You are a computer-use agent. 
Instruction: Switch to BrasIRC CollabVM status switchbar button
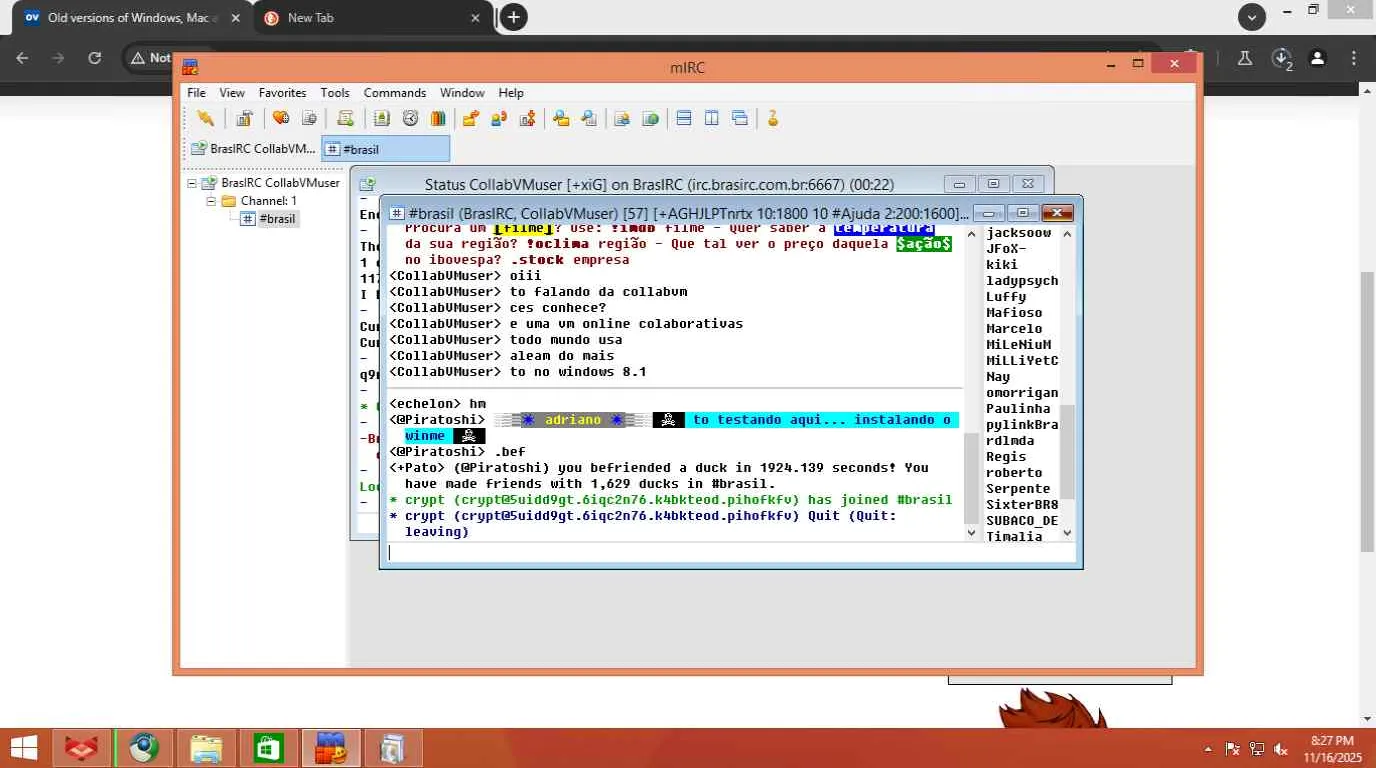[x=253, y=149]
